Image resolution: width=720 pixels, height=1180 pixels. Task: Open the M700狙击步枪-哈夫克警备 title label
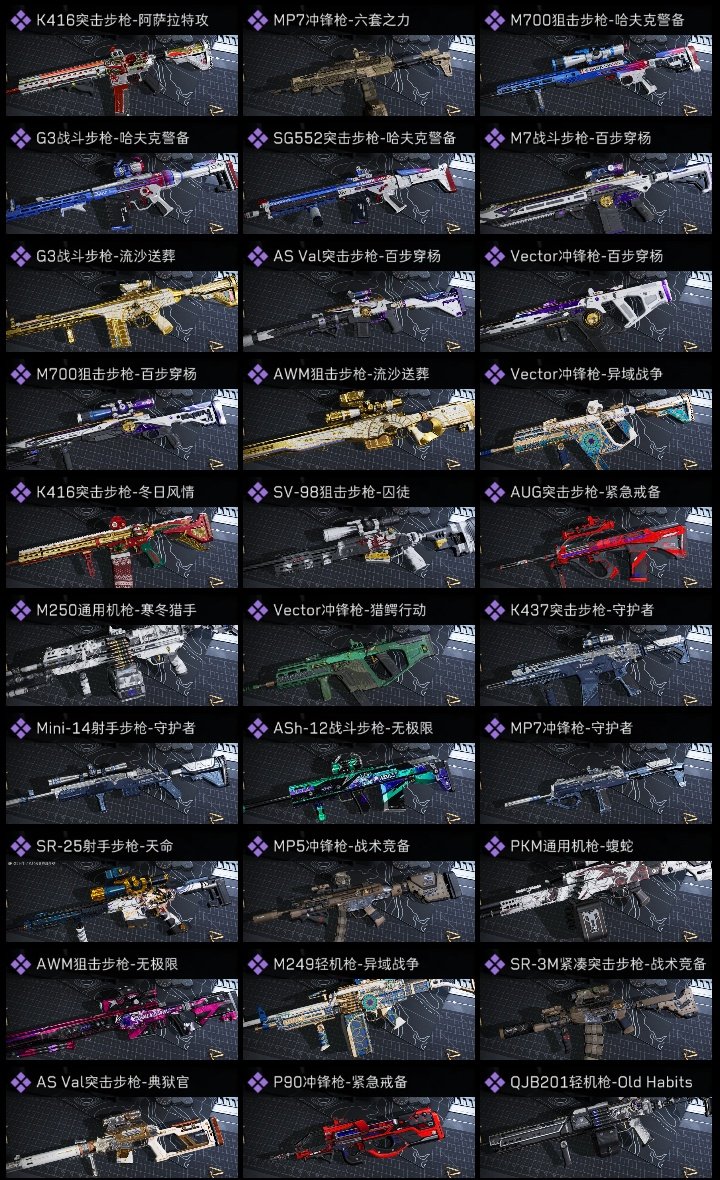(x=597, y=20)
